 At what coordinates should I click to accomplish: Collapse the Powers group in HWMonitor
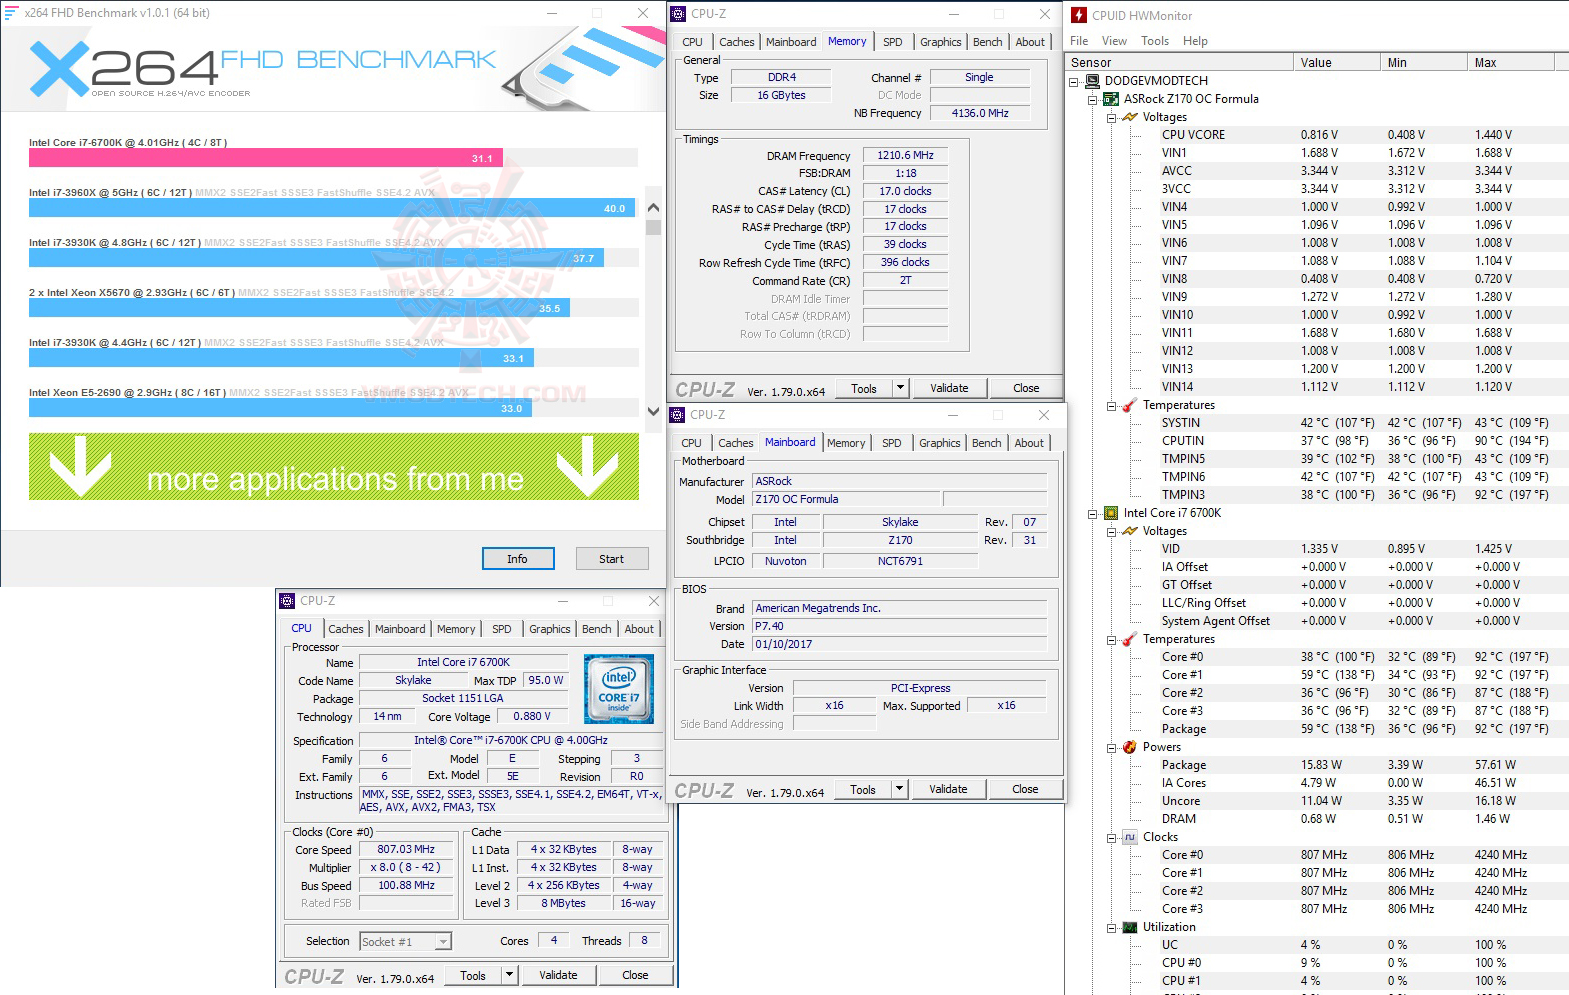1111,748
